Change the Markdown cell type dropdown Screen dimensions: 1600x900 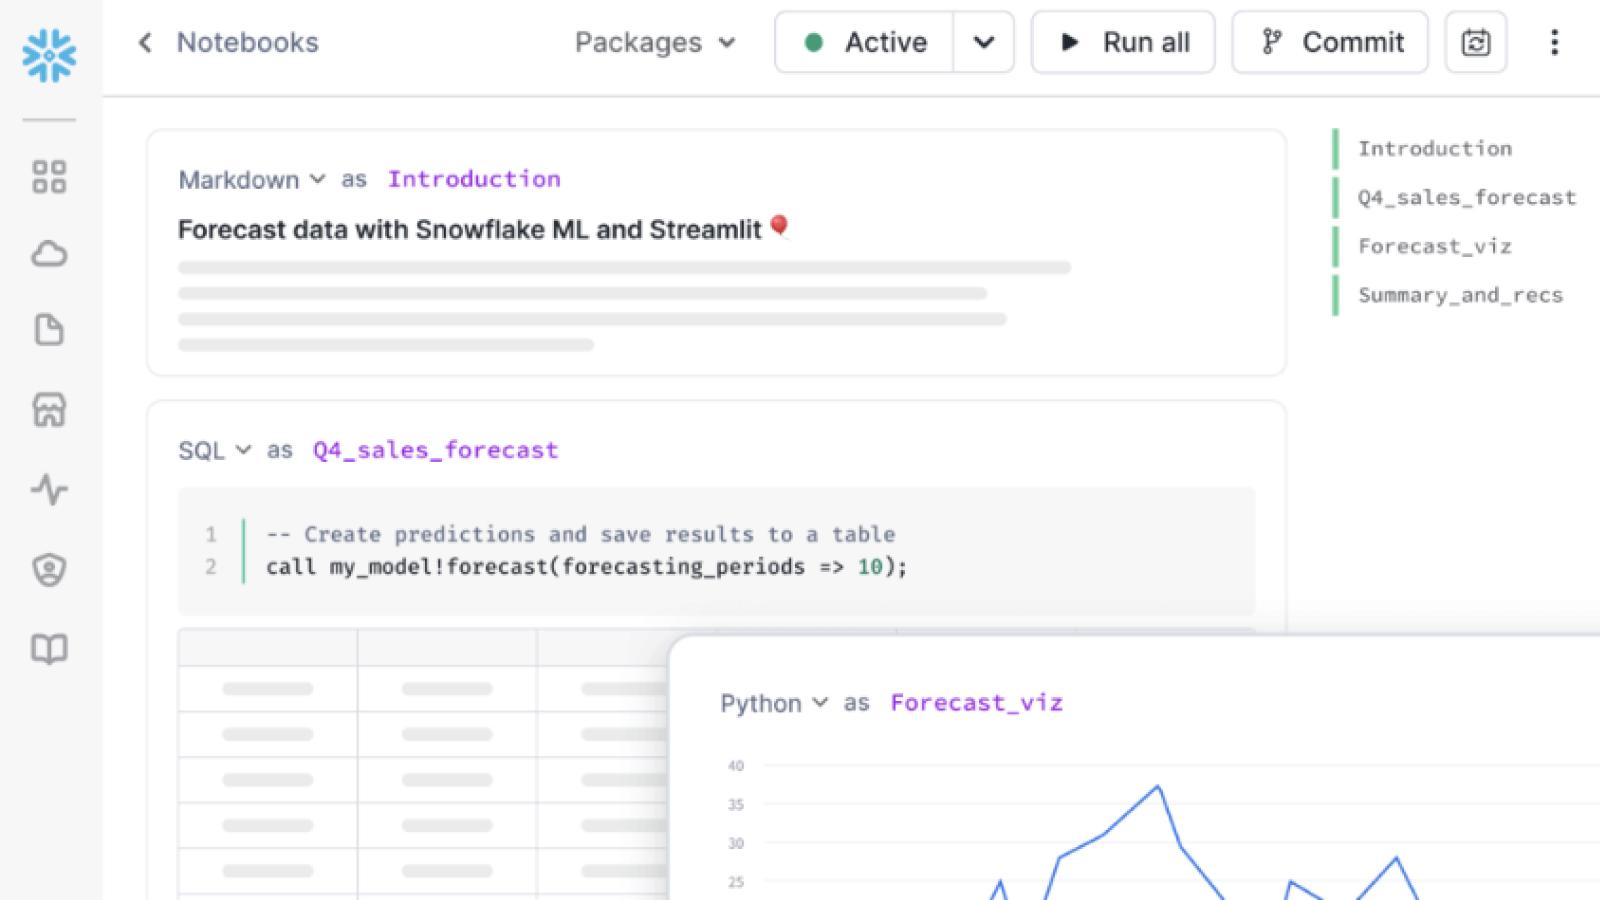pyautogui.click(x=252, y=180)
